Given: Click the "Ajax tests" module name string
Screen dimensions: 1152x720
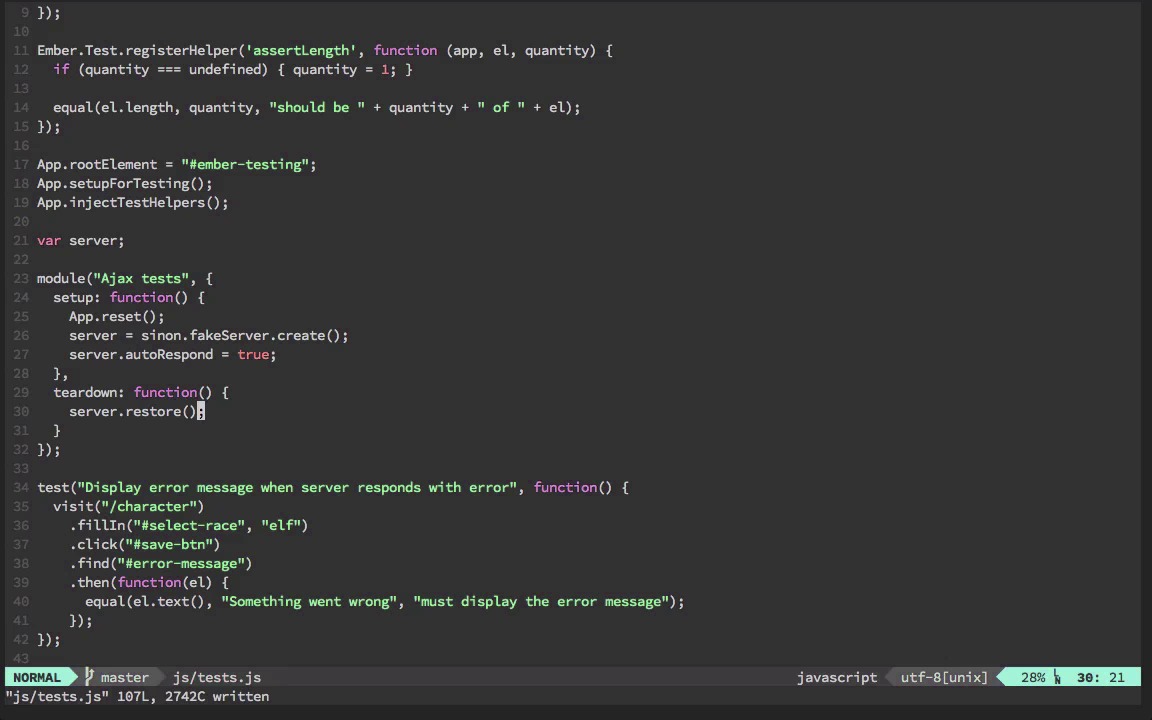Looking at the screenshot, I should [x=141, y=278].
